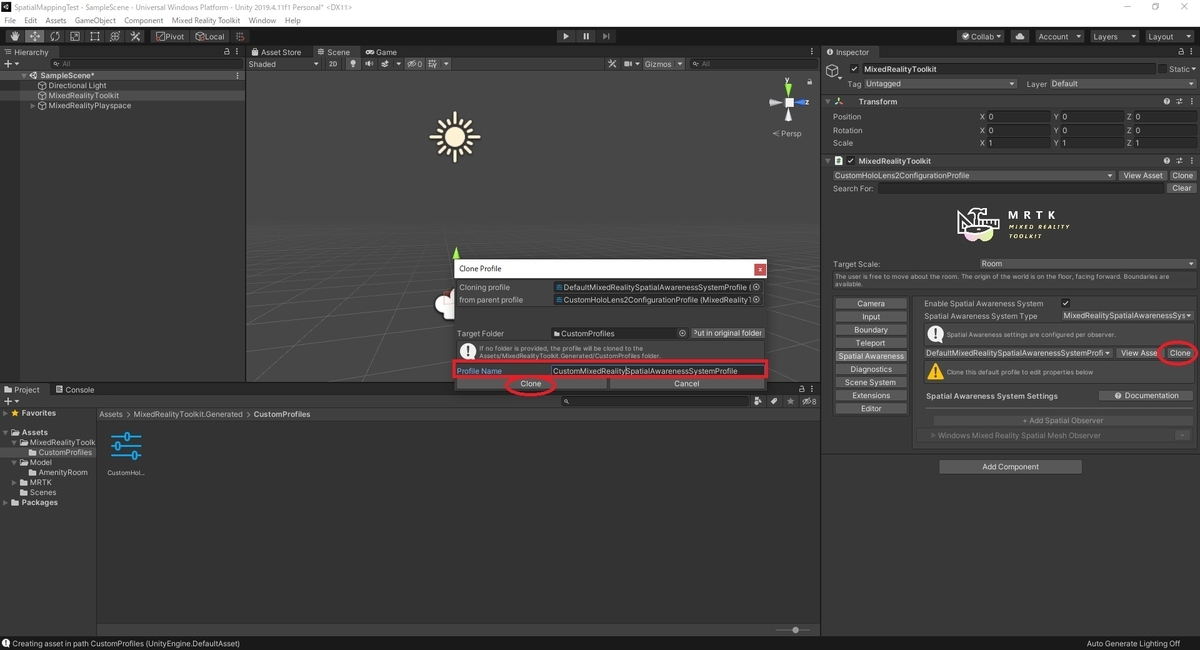Toggle 2D scene view mode
The height and width of the screenshot is (650, 1200).
[333, 64]
